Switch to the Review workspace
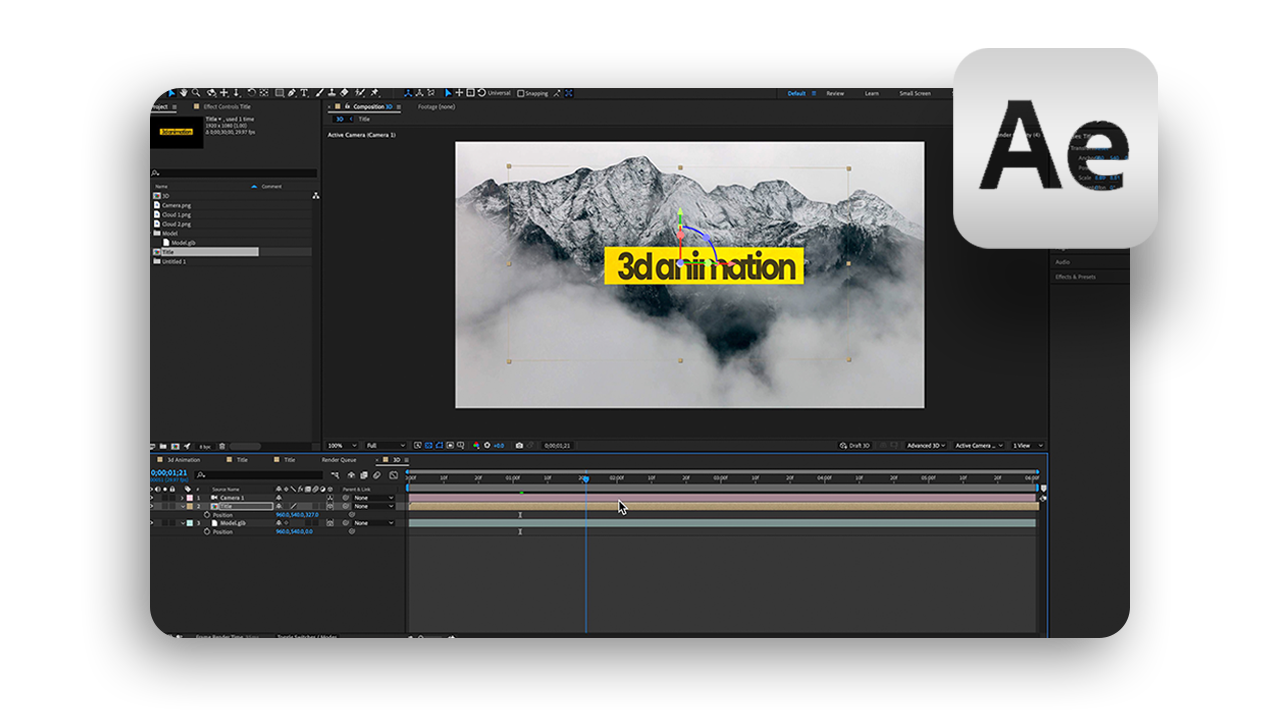1280x720 pixels. [835, 93]
